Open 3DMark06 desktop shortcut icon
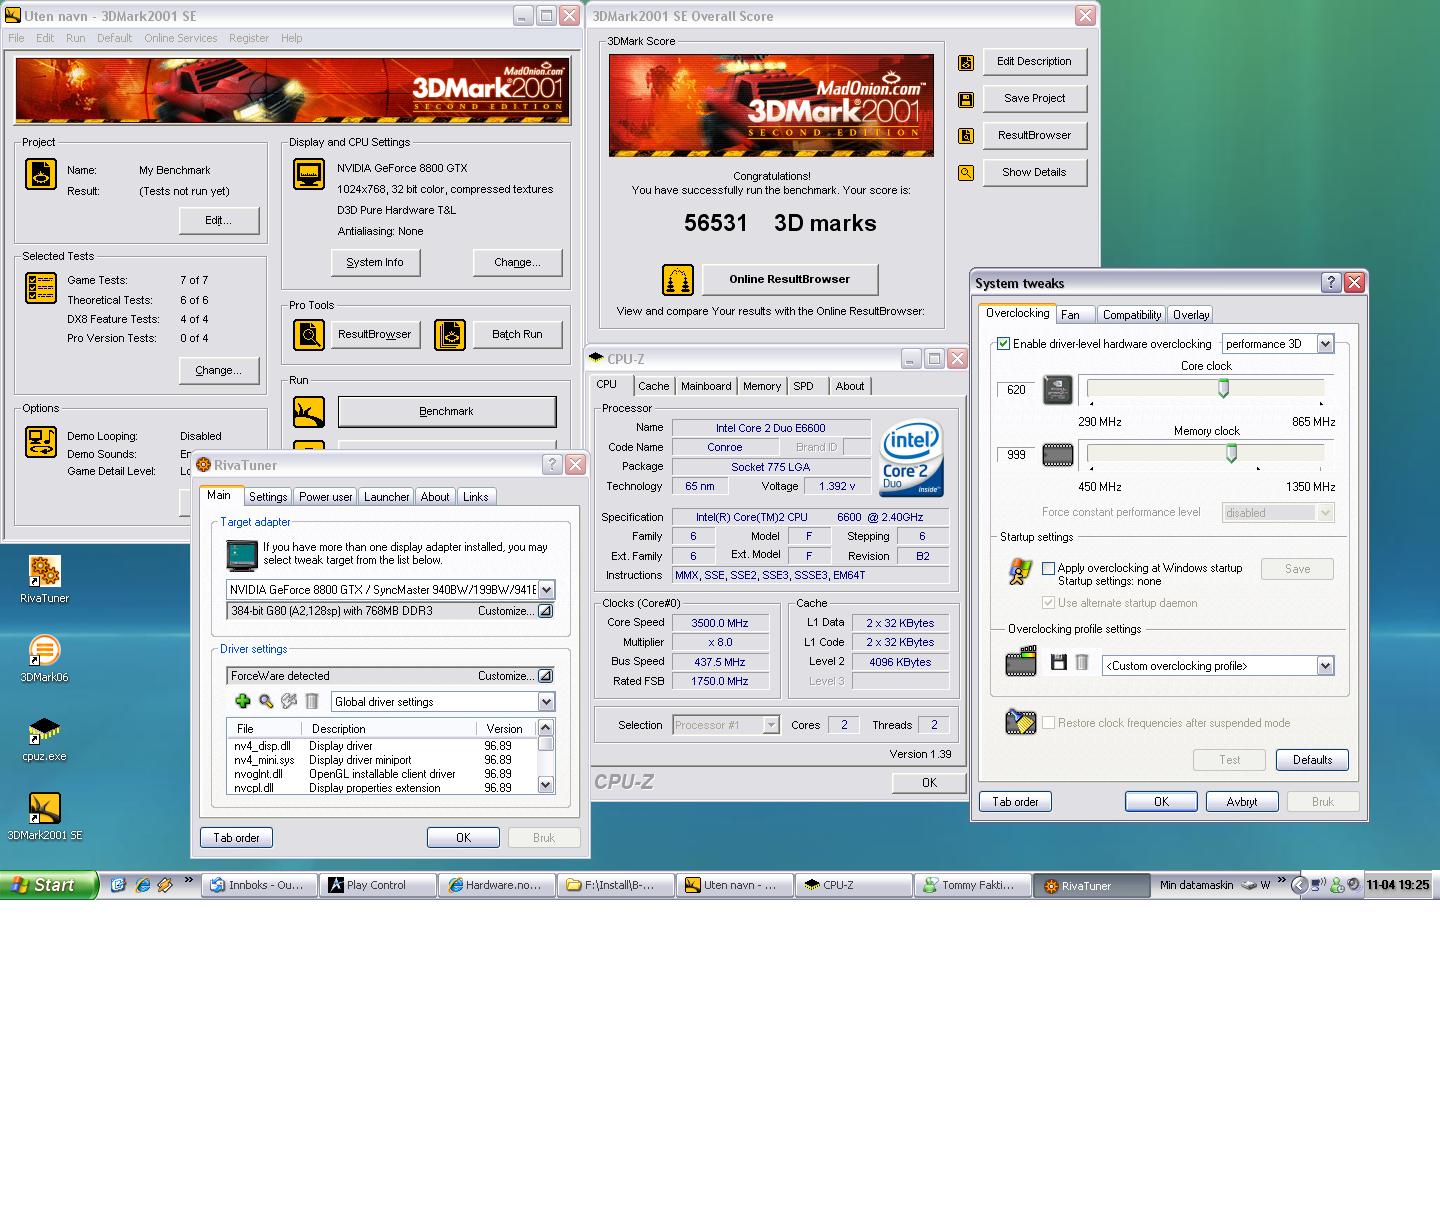1440x1224 pixels. 44,650
